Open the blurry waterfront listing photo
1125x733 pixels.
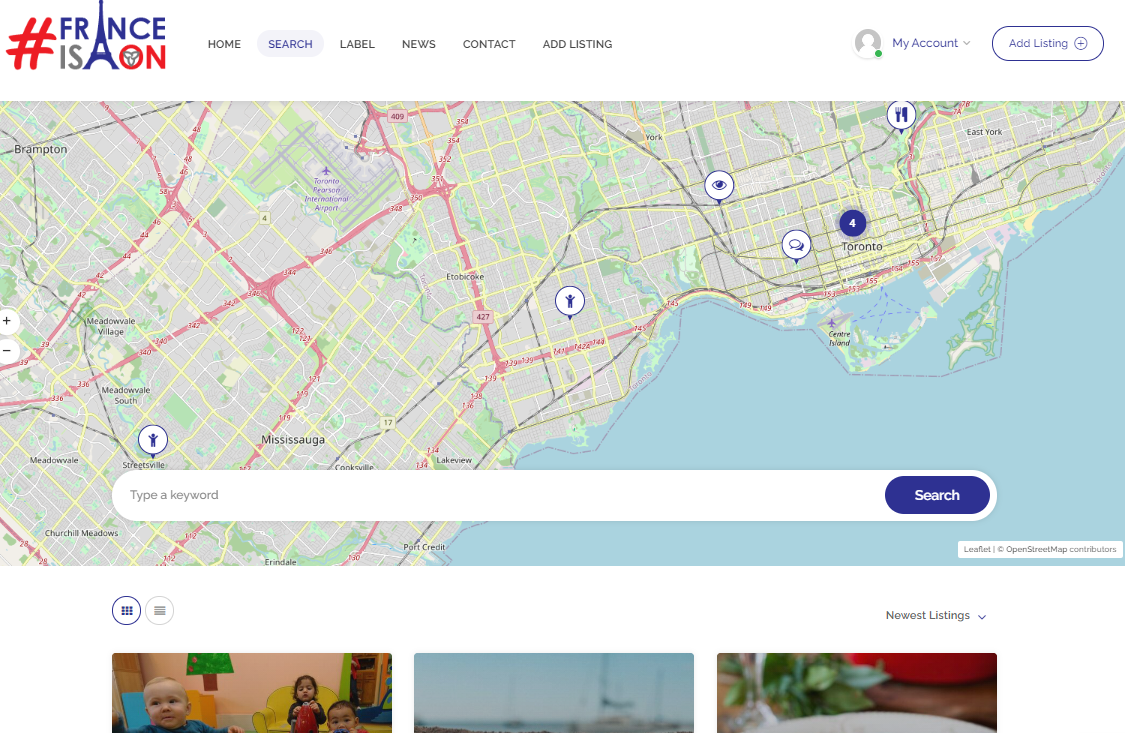pos(554,693)
